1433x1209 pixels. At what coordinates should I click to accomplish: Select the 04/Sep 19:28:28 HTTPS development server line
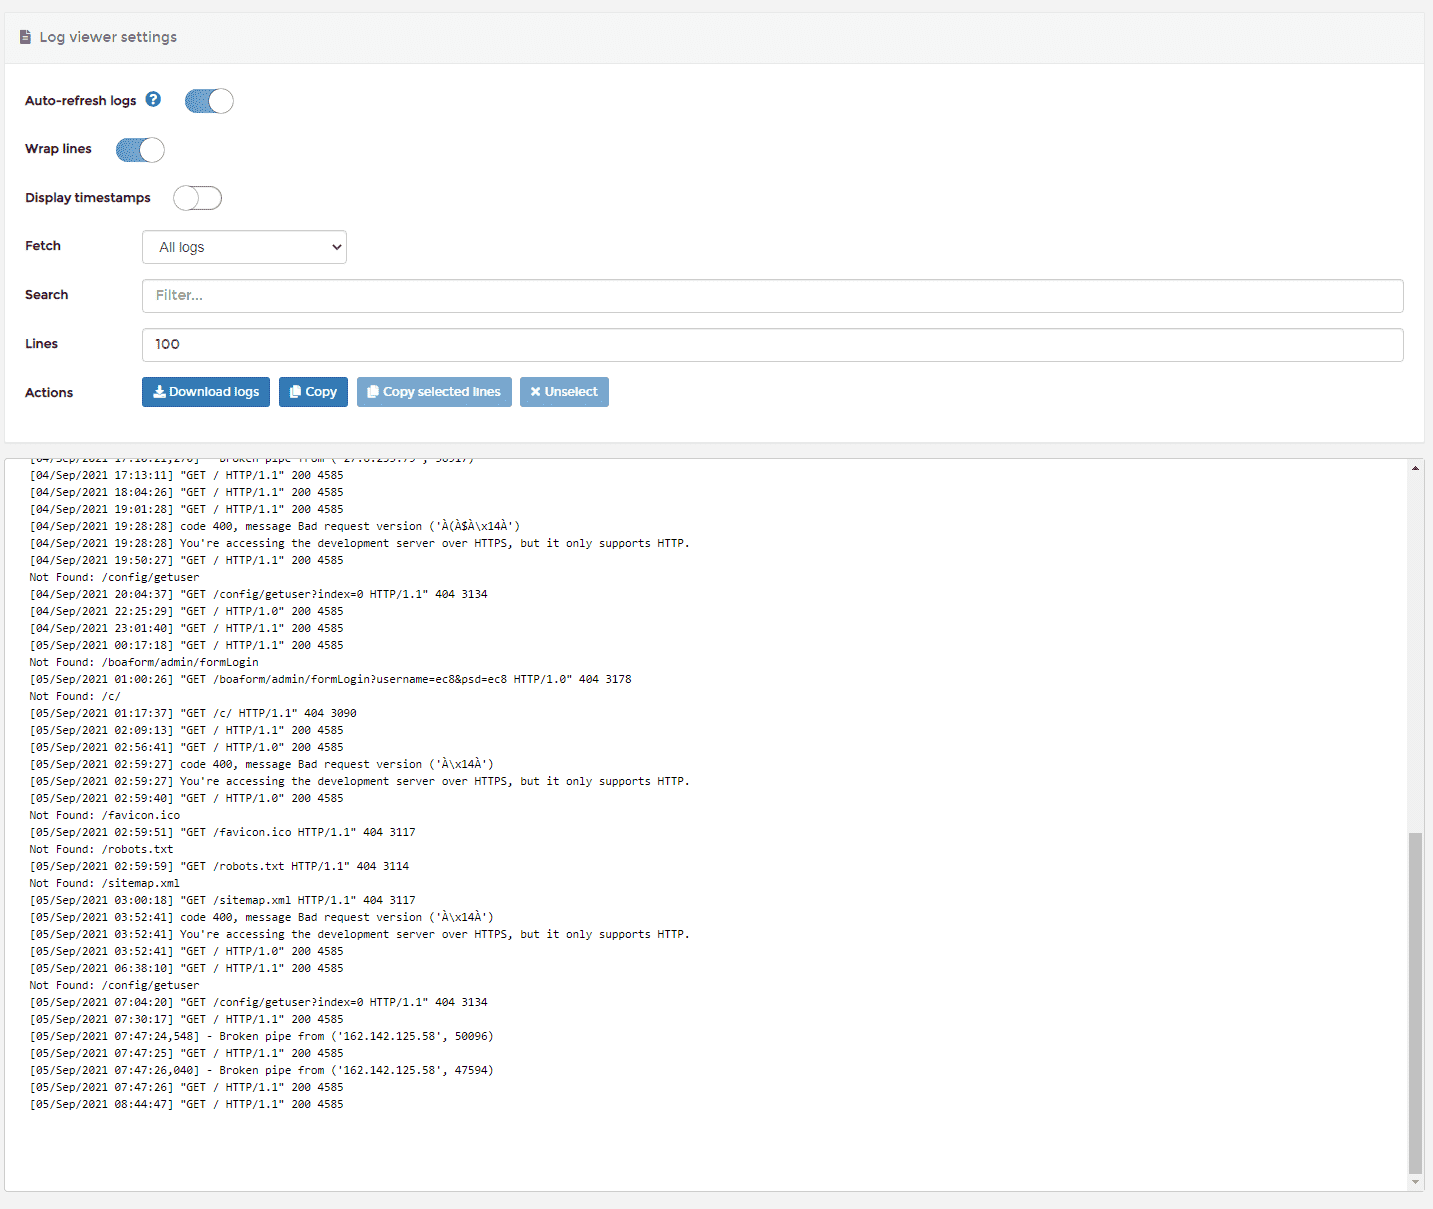(359, 543)
